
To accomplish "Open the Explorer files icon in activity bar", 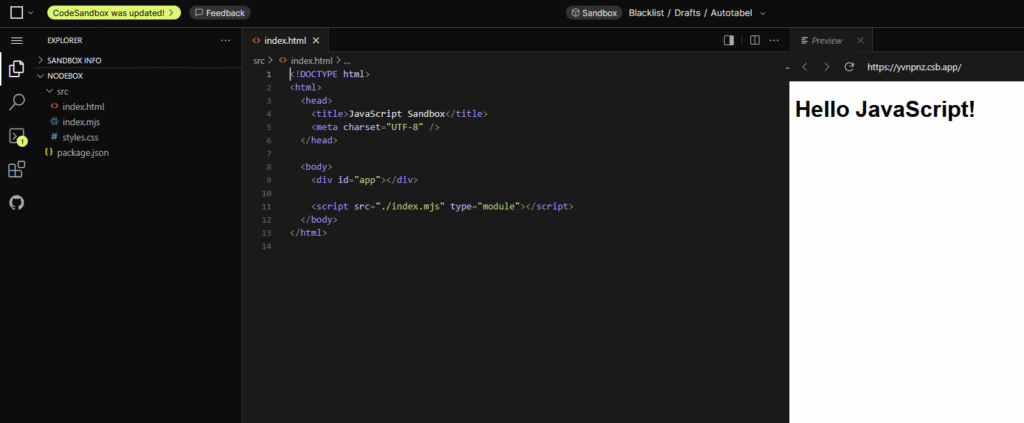I will 16,69.
